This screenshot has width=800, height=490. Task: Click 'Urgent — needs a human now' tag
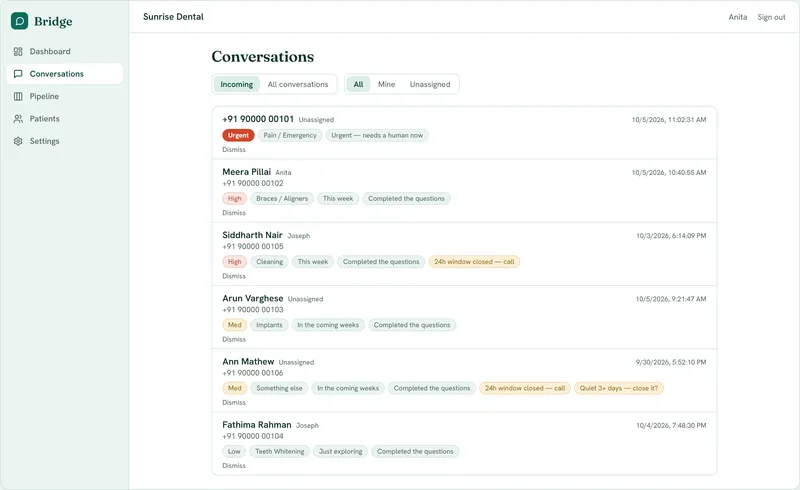coord(377,135)
